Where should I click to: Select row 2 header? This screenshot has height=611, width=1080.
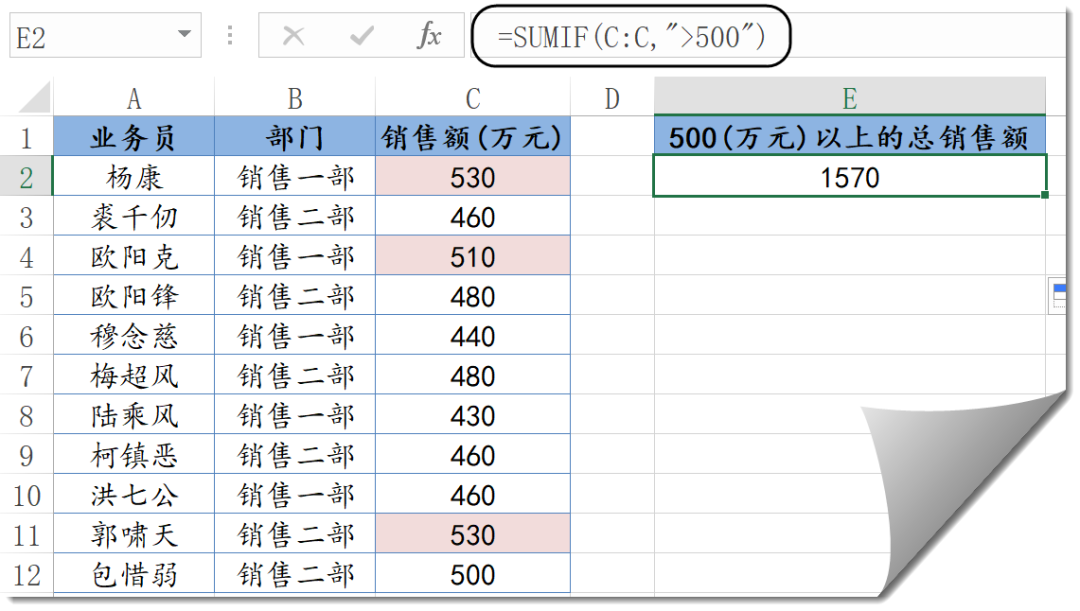(x=26, y=177)
